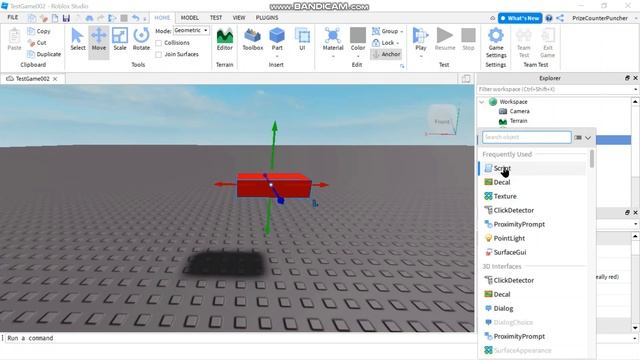640x360 pixels.
Task: Switch to the HOME ribbon tab
Action: pos(162,18)
